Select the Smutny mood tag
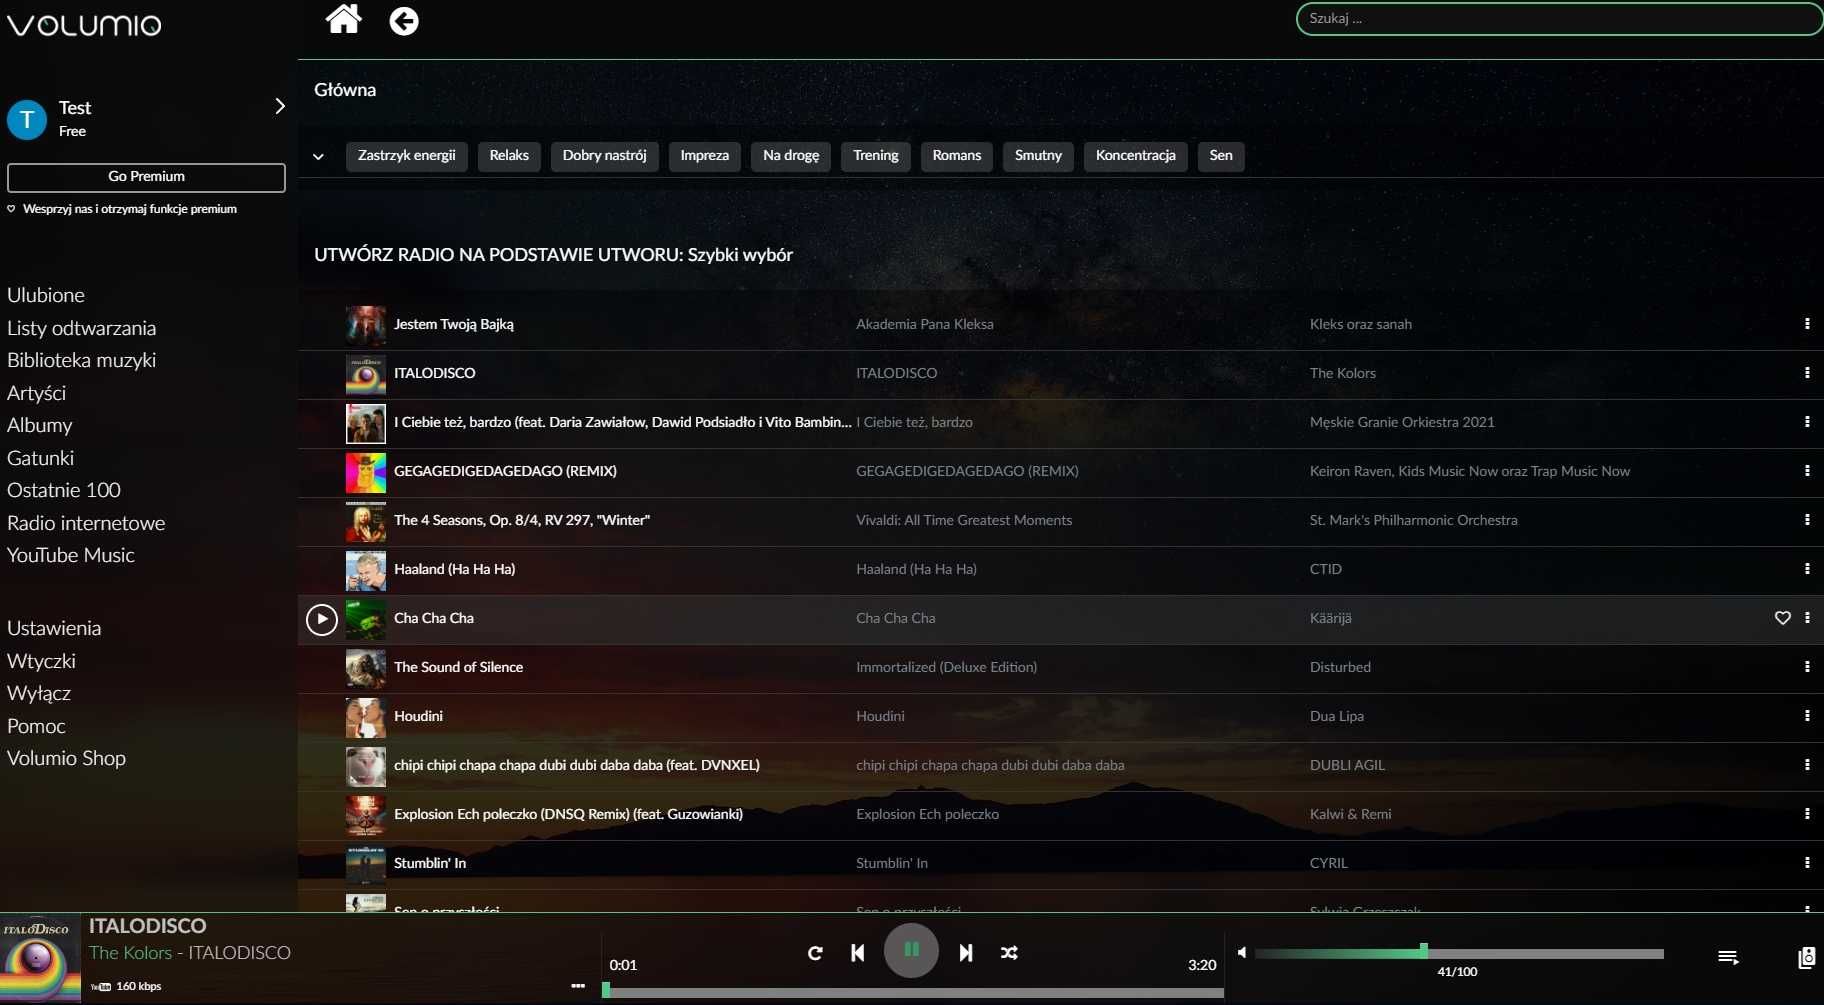1824x1005 pixels. pyautogui.click(x=1038, y=156)
